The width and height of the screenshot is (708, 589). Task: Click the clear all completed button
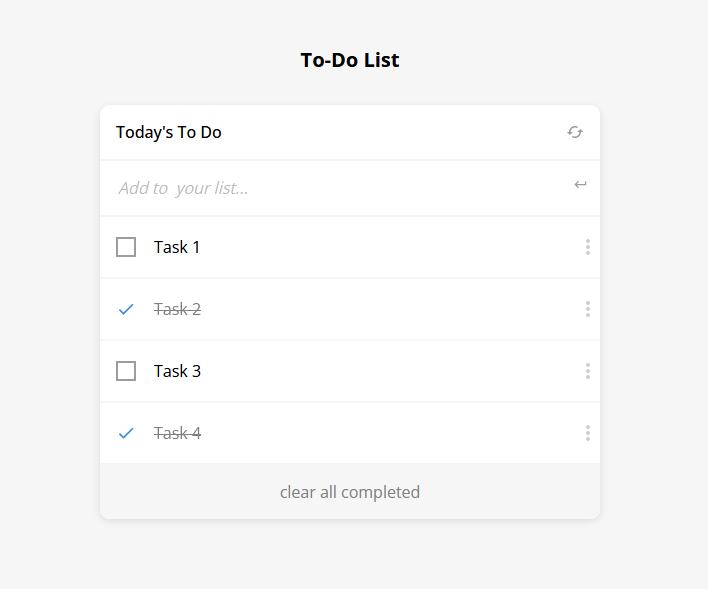[x=350, y=492]
